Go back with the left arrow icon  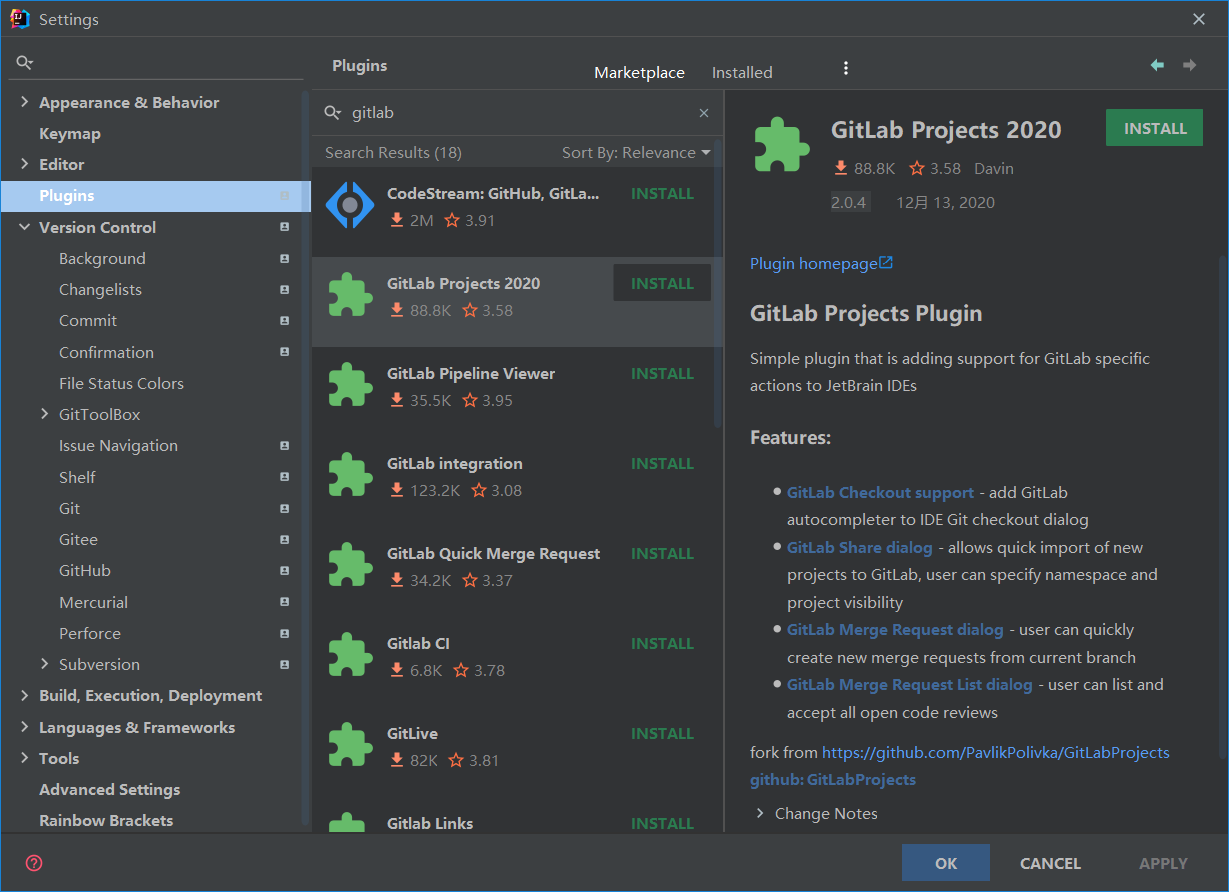pyautogui.click(x=1157, y=65)
